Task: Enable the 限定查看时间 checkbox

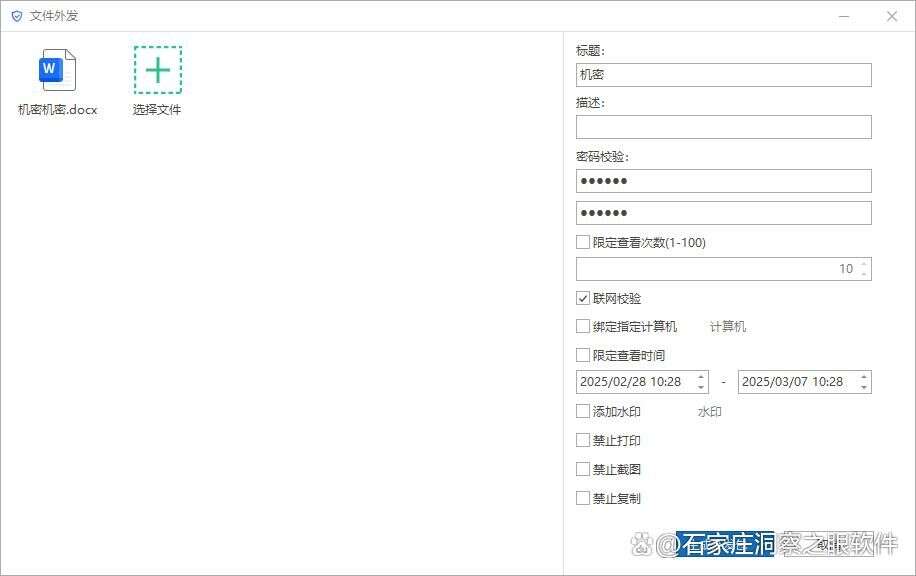Action: tap(582, 354)
